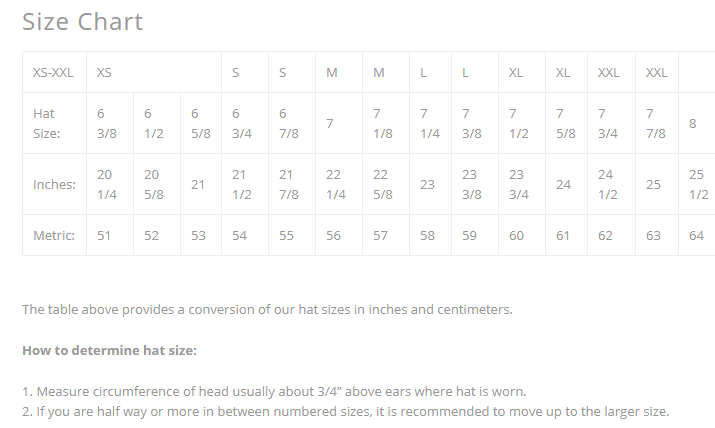Select the metric 60 cell

516,235
